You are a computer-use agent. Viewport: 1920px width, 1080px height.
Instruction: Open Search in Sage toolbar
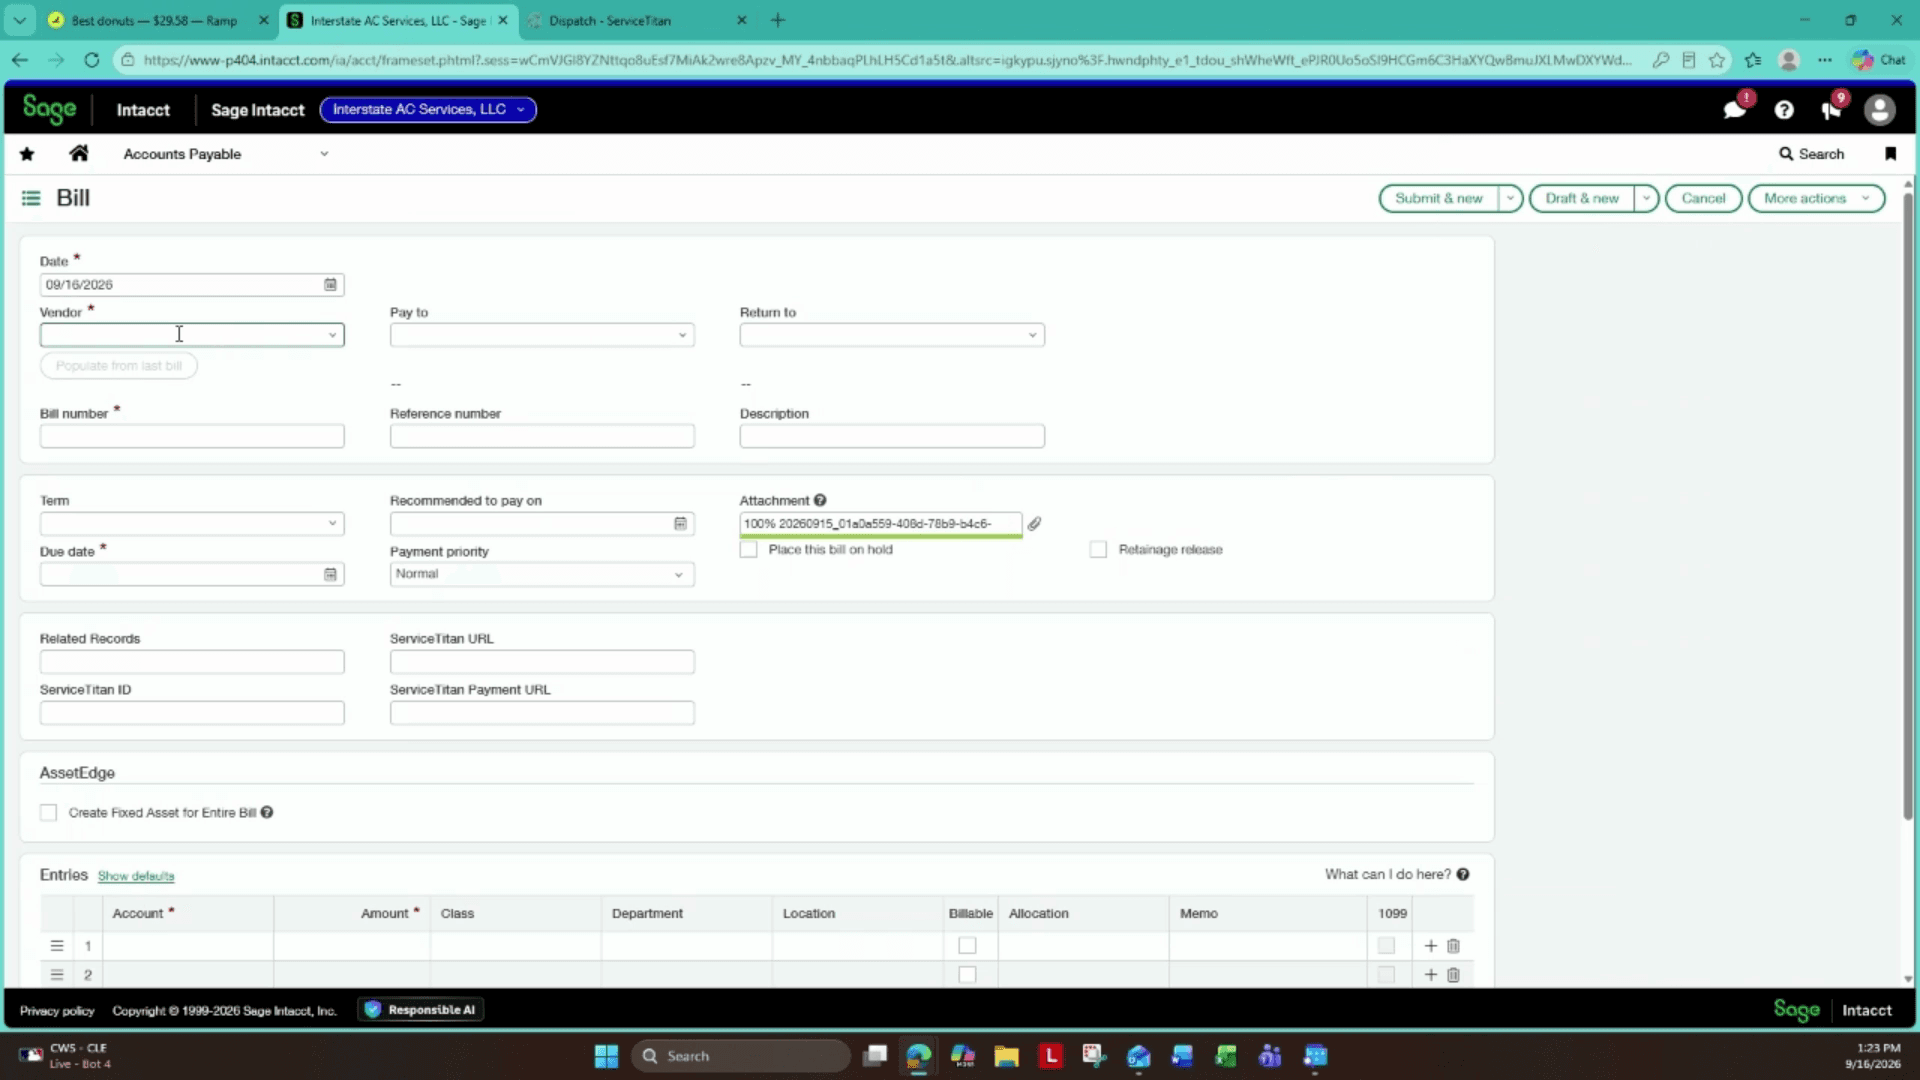1811,154
